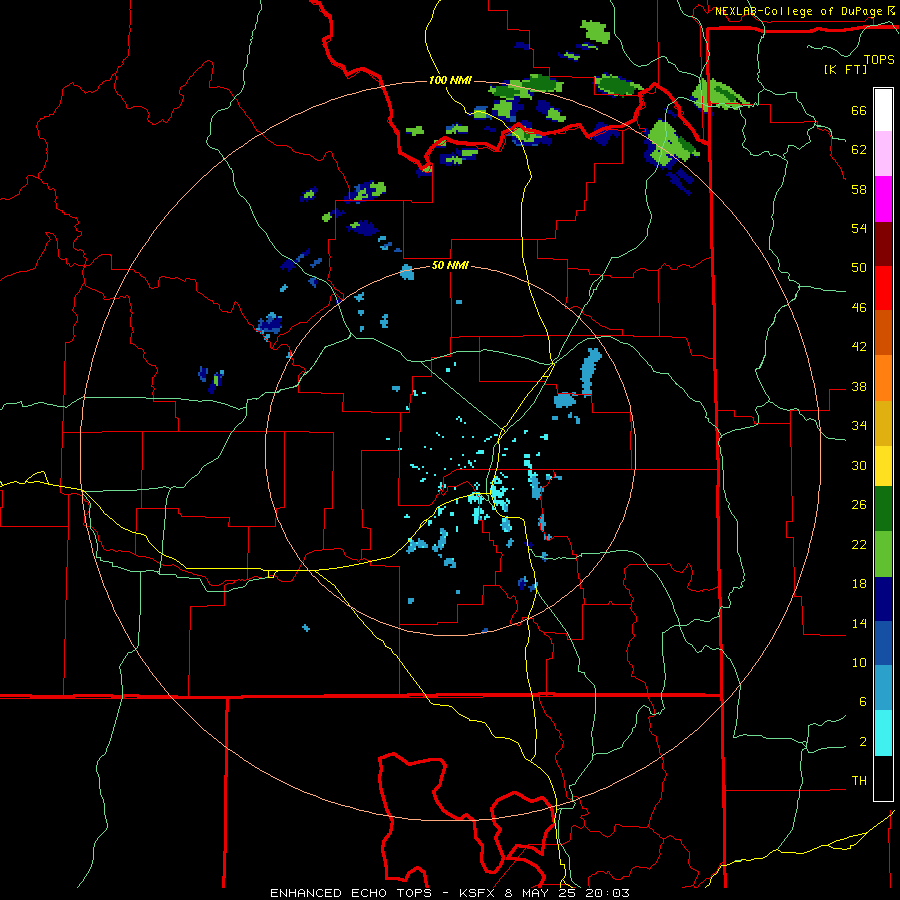Pick the yellow legend swatch
This screenshot has width=900, height=900.
coord(883,466)
